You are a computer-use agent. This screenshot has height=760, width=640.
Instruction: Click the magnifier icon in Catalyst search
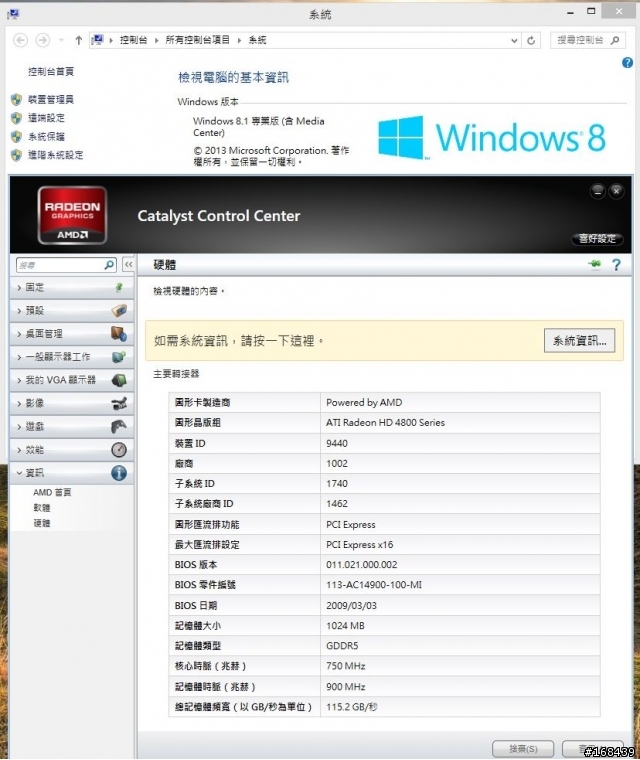point(110,265)
